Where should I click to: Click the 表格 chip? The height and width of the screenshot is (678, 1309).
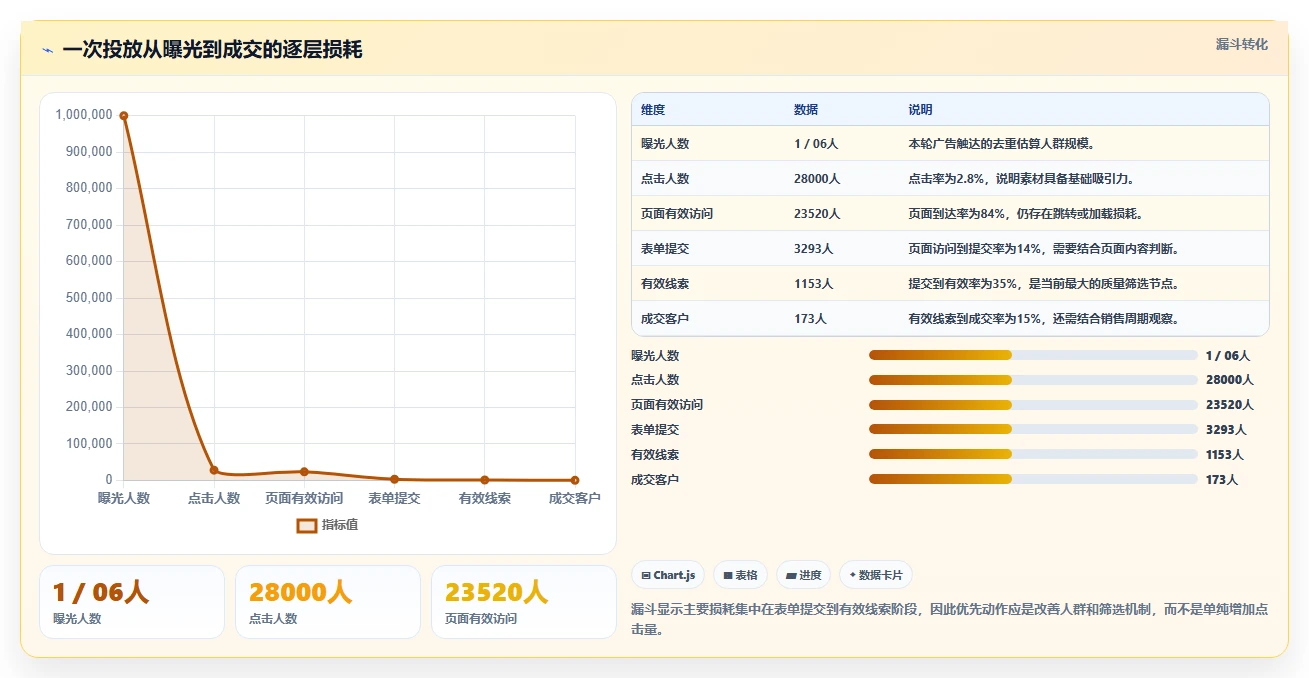point(740,575)
